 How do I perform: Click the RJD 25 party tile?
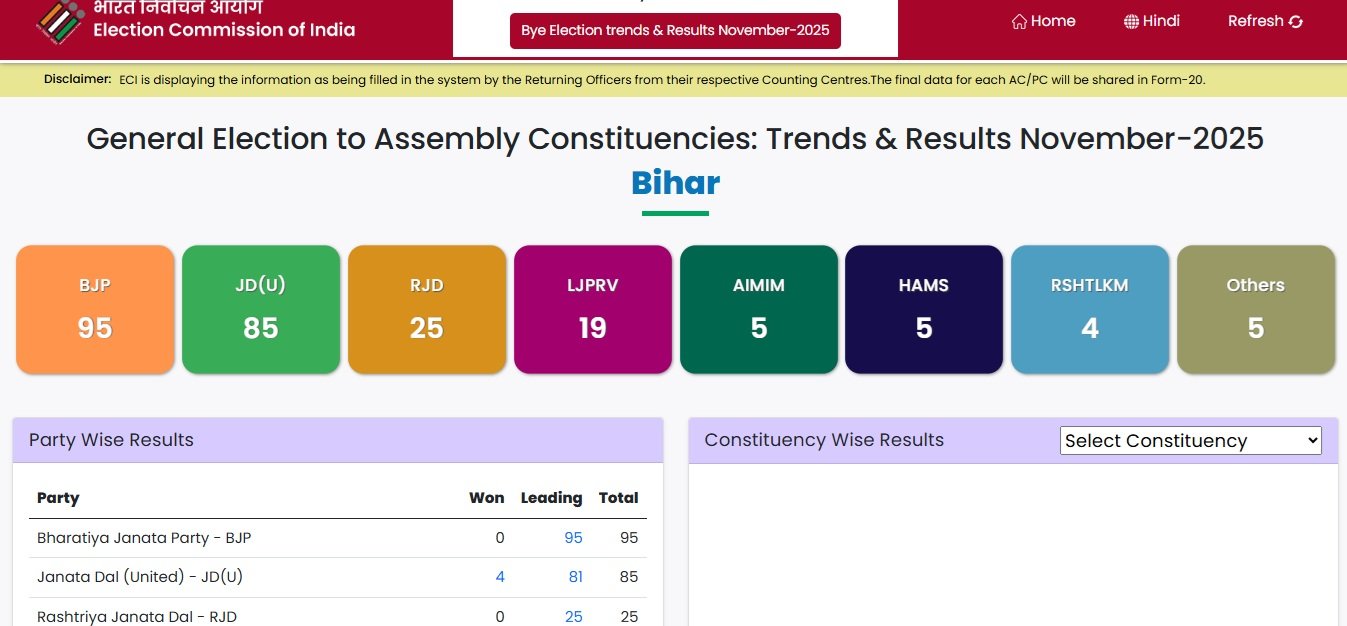coord(427,309)
